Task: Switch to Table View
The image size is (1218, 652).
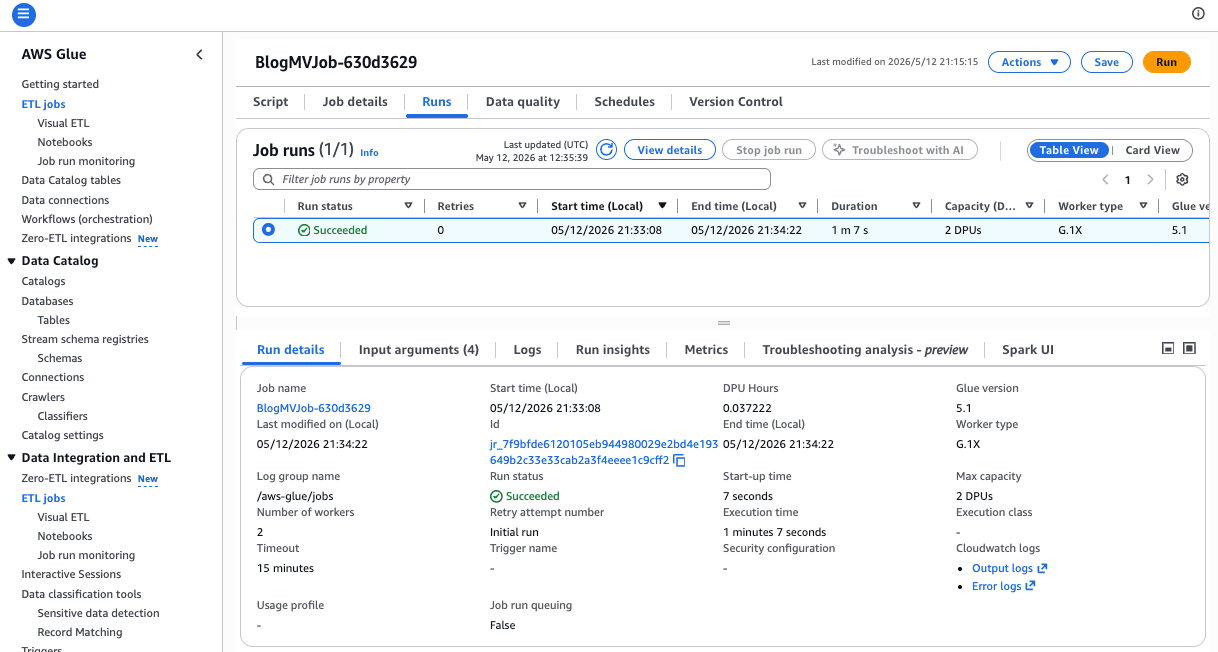Action: [x=1069, y=150]
